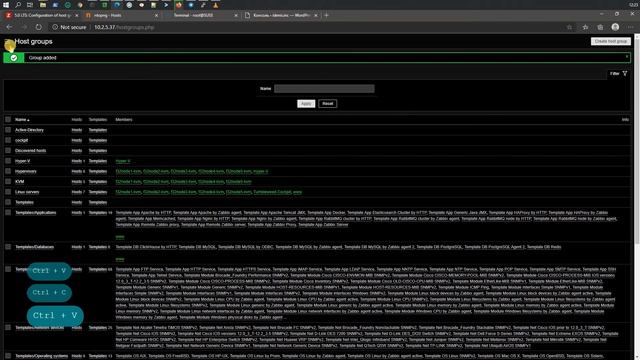
Task: Open the Hypervisors host group
Action: point(26,171)
